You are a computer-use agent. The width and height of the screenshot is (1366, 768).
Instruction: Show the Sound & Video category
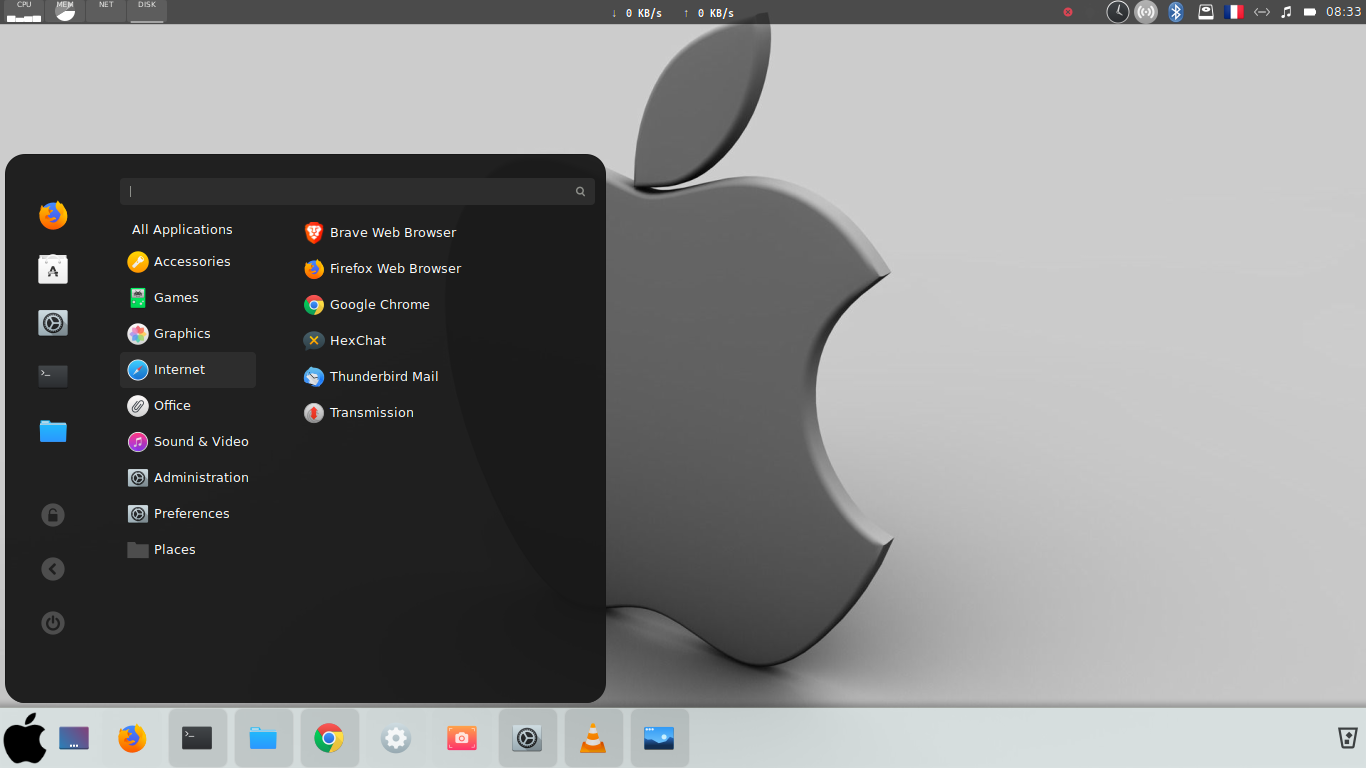(188, 441)
